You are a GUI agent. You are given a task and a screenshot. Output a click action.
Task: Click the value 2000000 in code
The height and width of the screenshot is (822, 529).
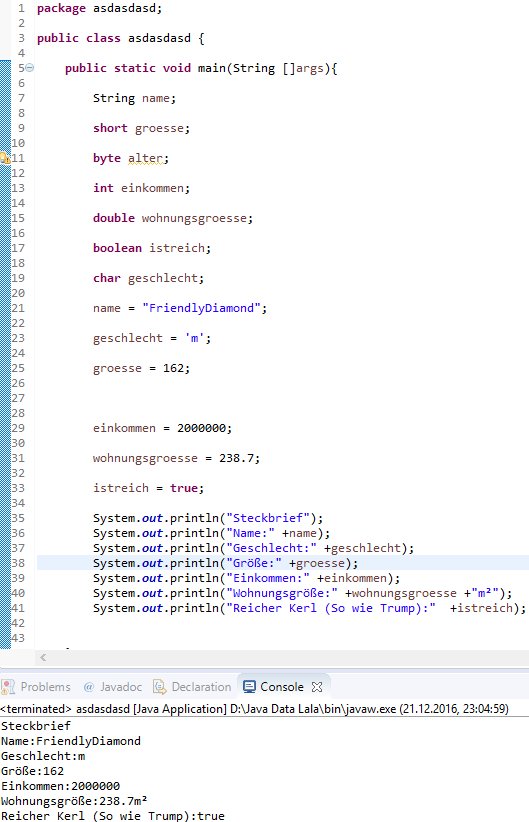pyautogui.click(x=201, y=428)
